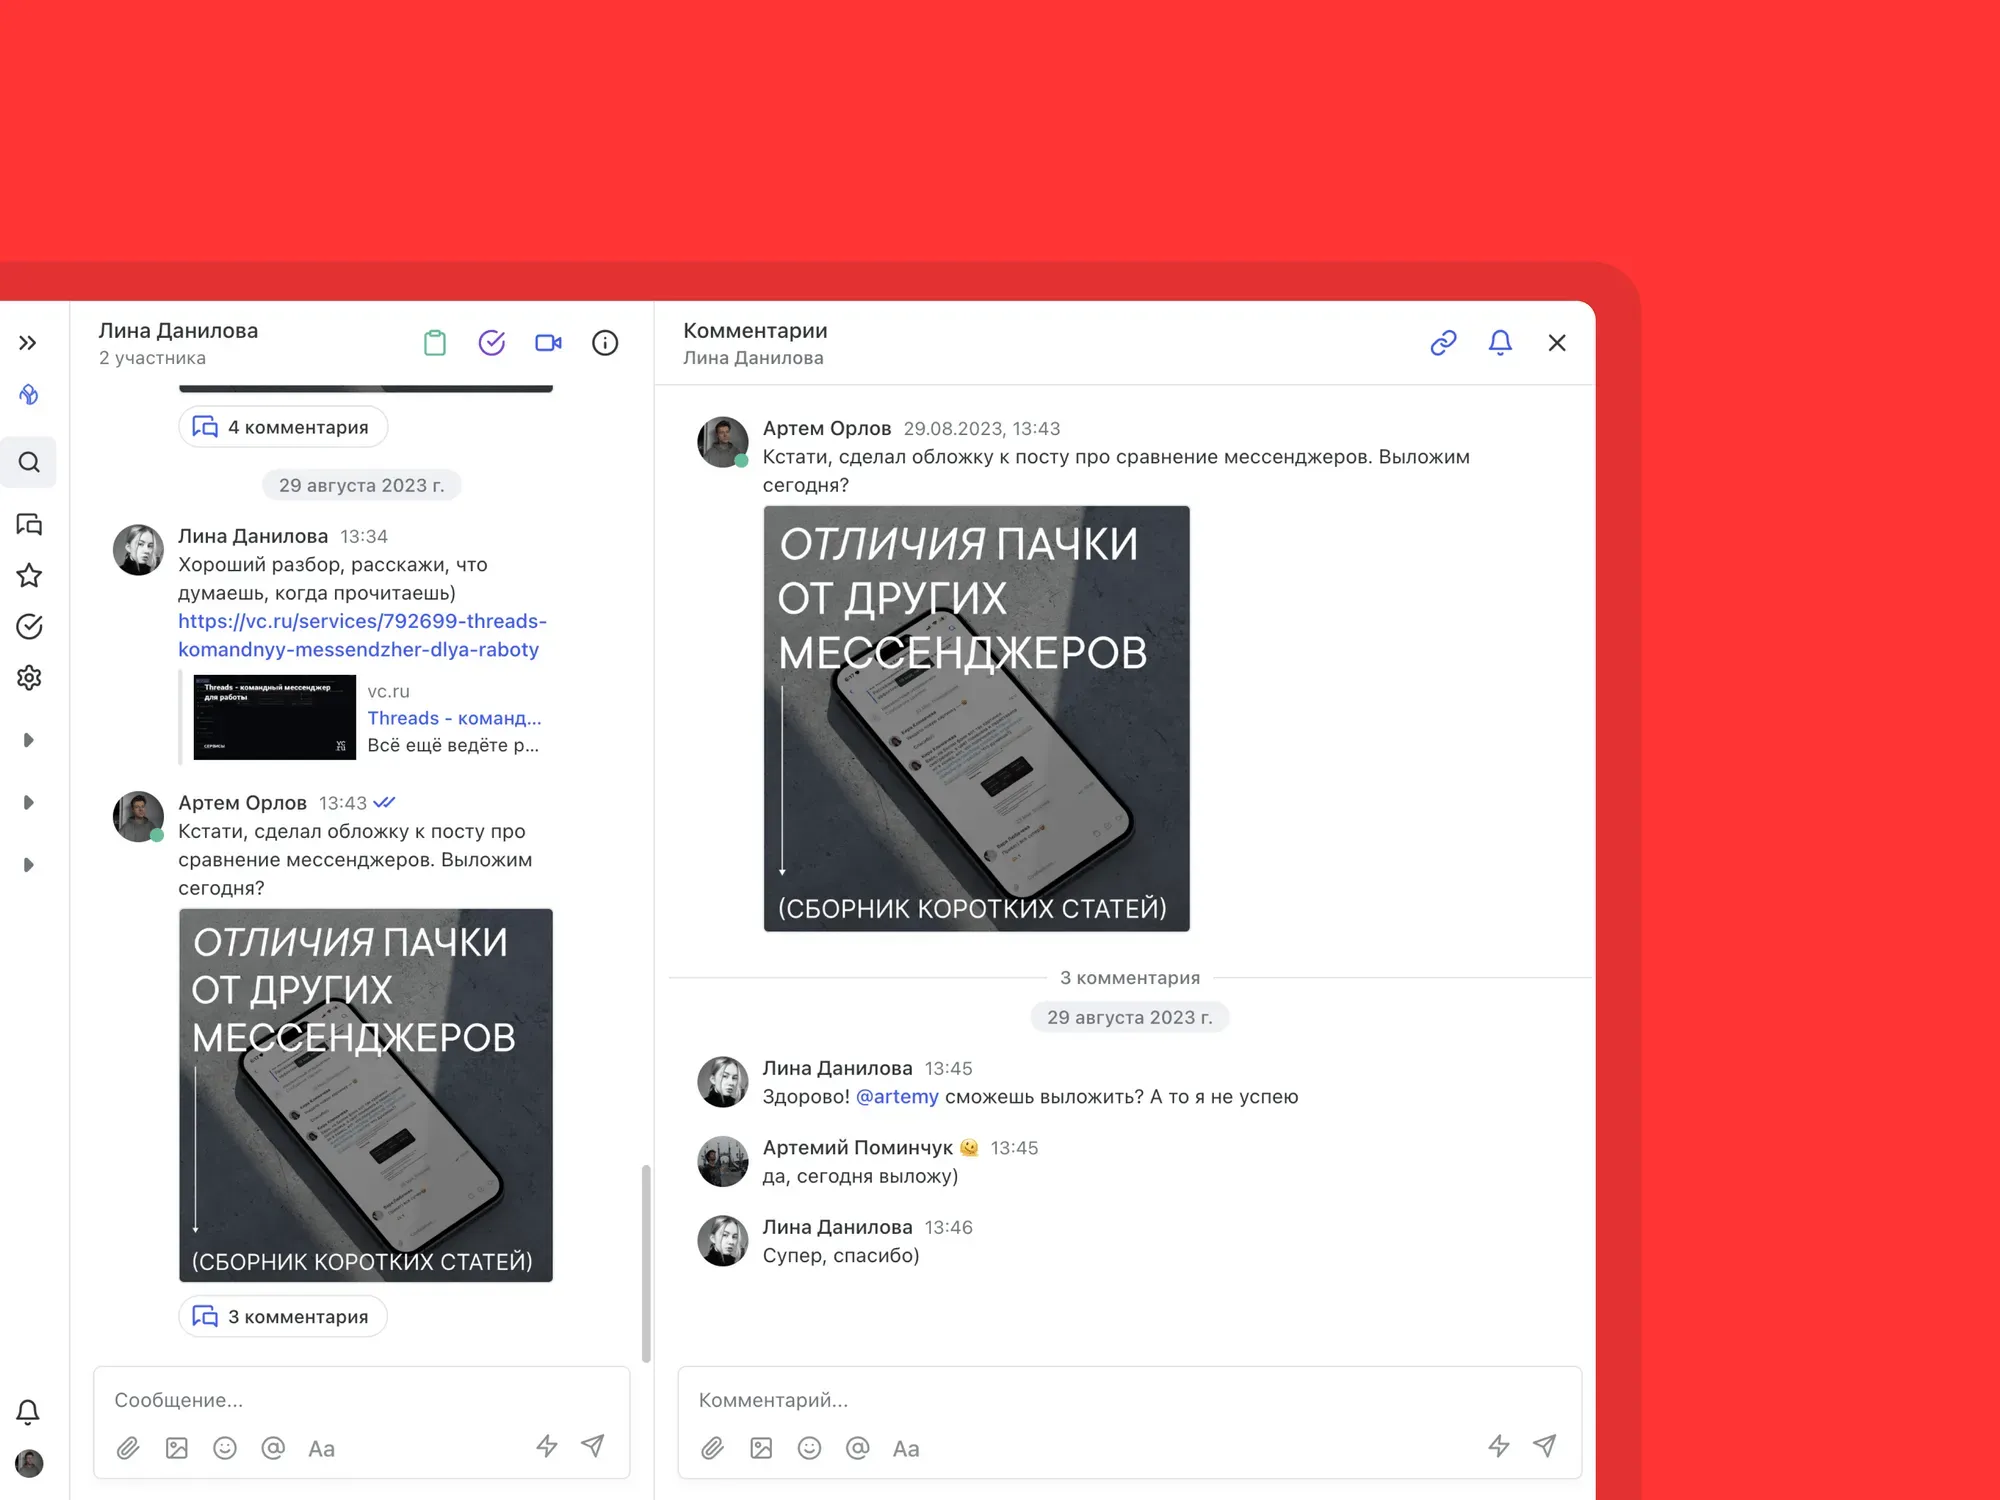Viewport: 2000px width, 1500px height.
Task: Toggle thread notifications bell in Комментарии
Action: pos(1500,343)
